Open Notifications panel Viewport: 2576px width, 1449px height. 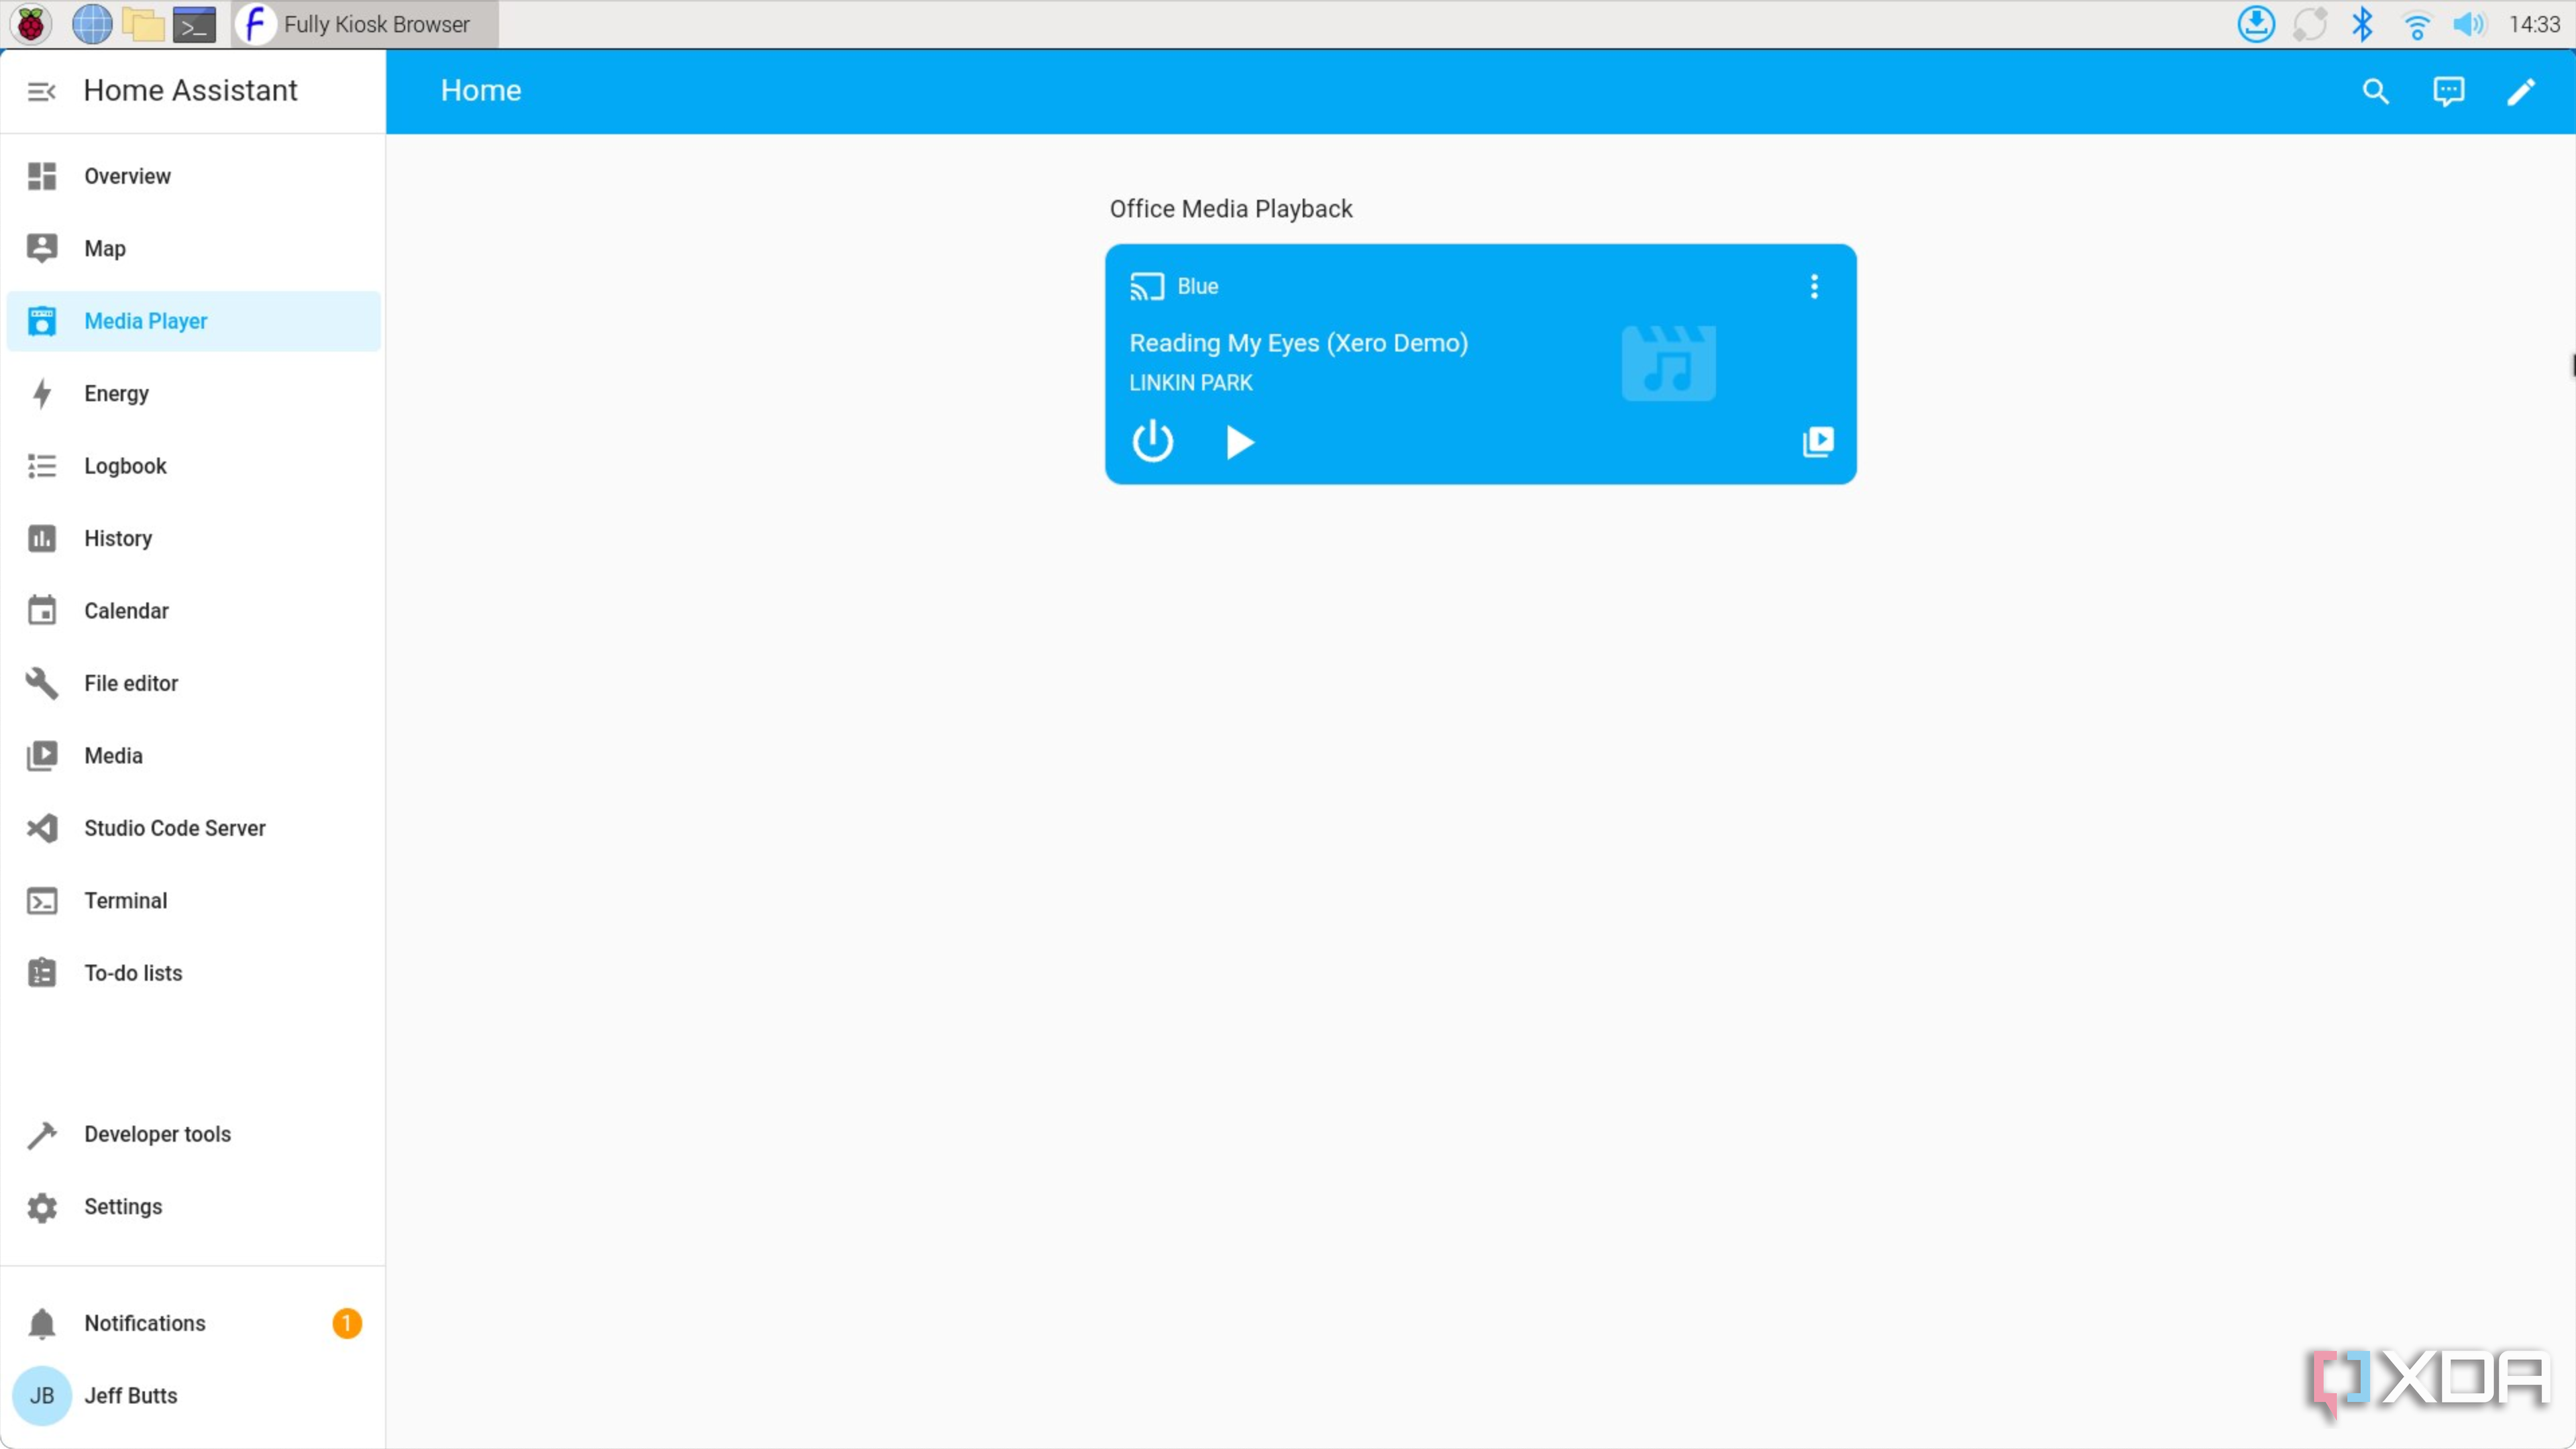tap(193, 1323)
